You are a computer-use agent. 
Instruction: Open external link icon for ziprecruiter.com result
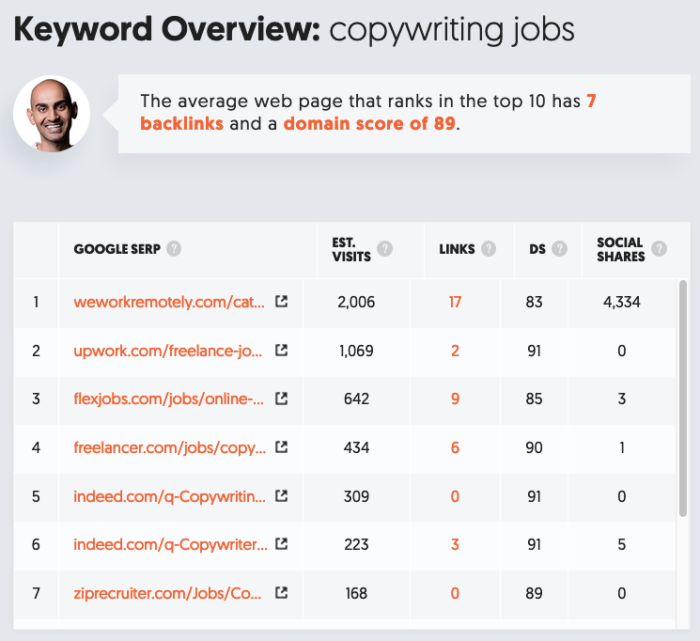(282, 592)
